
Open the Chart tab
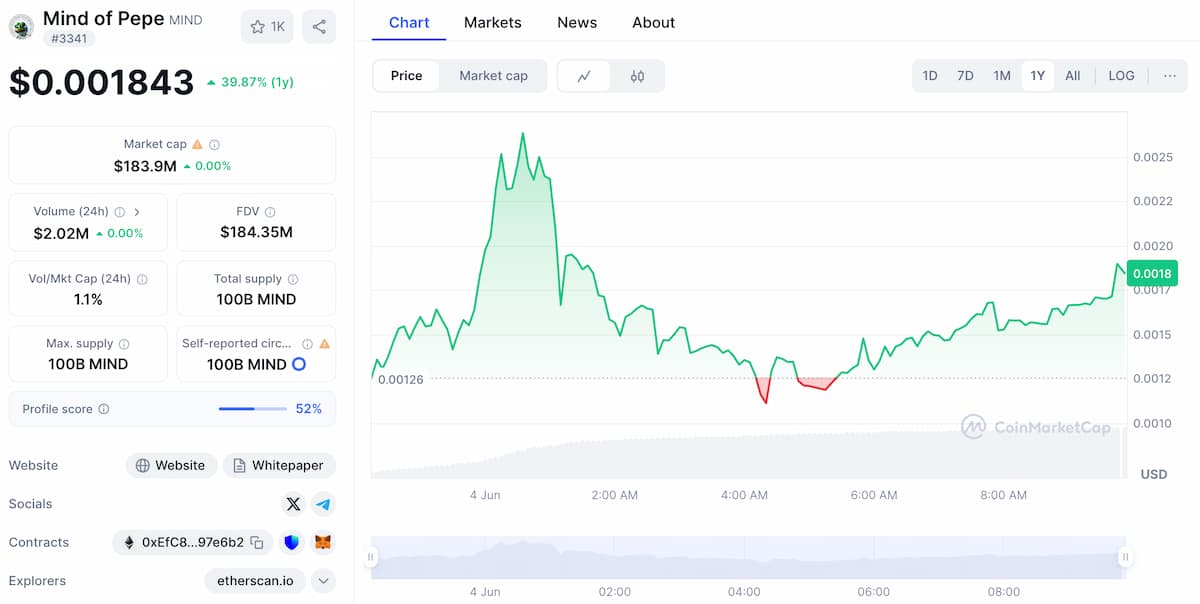(409, 22)
